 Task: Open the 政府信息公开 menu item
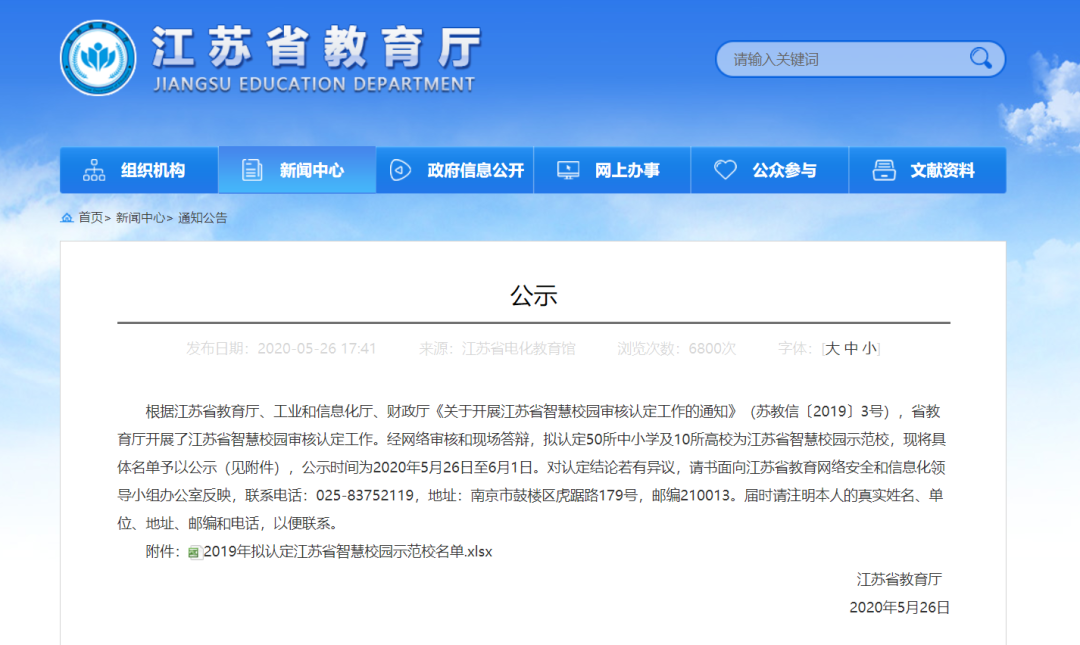click(475, 170)
